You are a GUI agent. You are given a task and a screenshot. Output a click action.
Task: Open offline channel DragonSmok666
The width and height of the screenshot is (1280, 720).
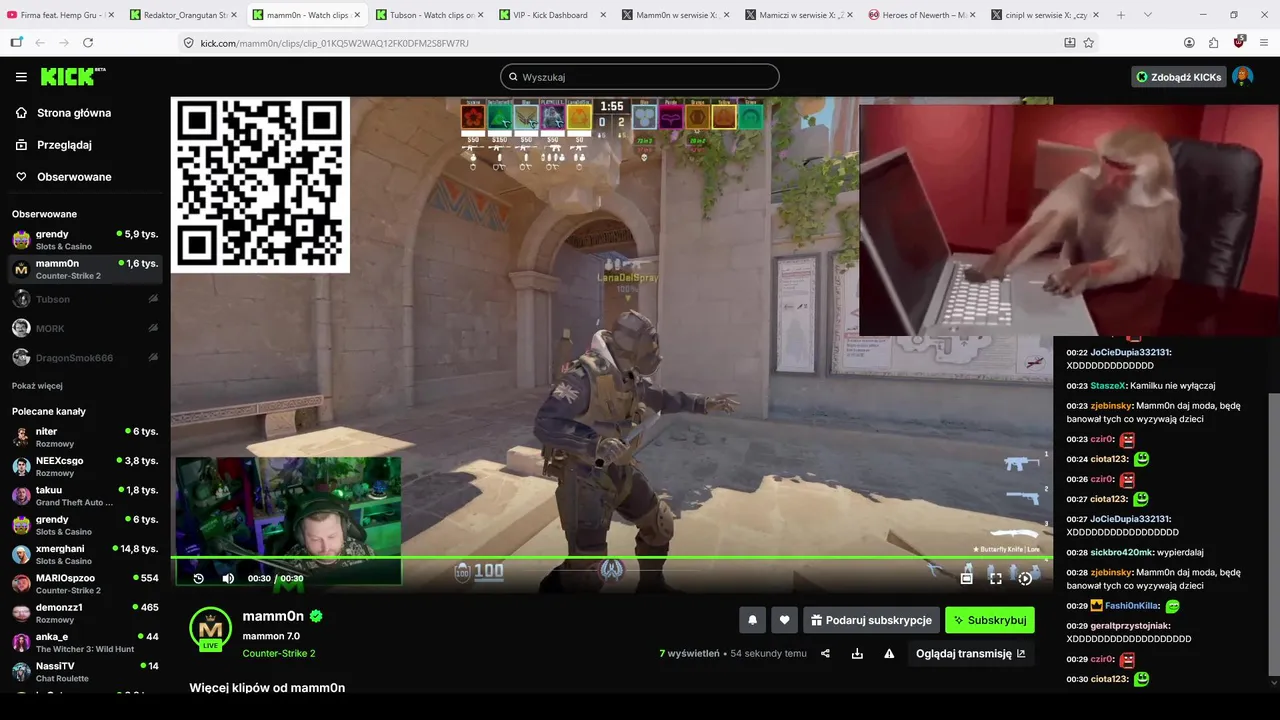(x=84, y=357)
